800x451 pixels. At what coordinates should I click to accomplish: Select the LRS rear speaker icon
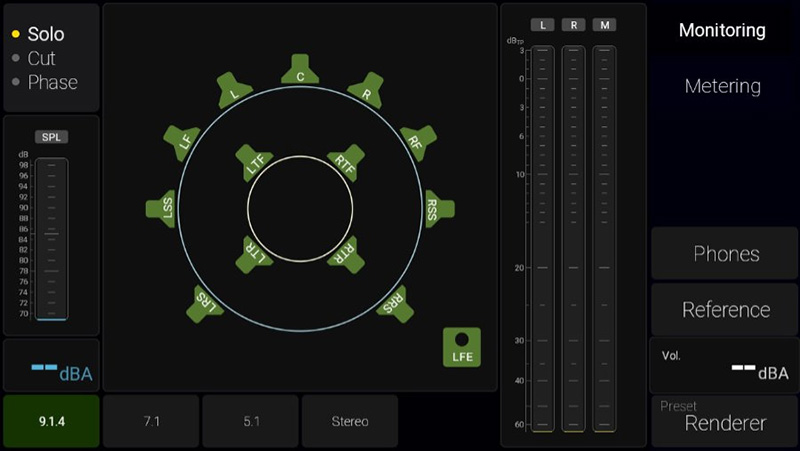[206, 302]
